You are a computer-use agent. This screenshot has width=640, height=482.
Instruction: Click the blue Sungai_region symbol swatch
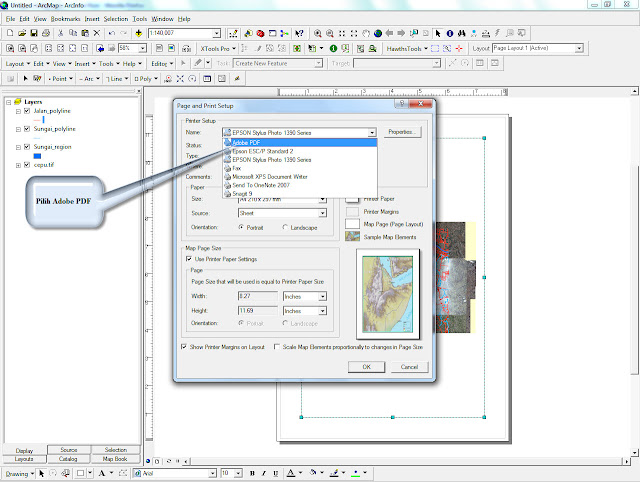37,156
